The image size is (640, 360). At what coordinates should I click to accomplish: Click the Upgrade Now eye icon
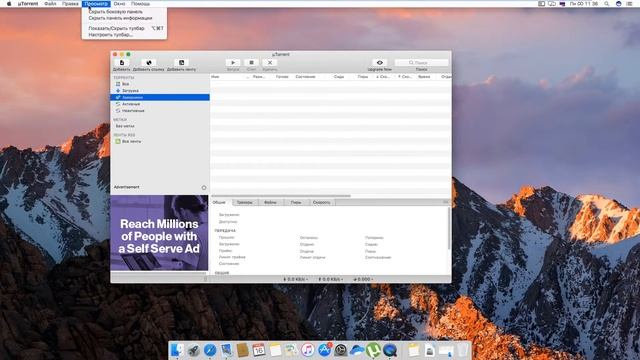[380, 62]
